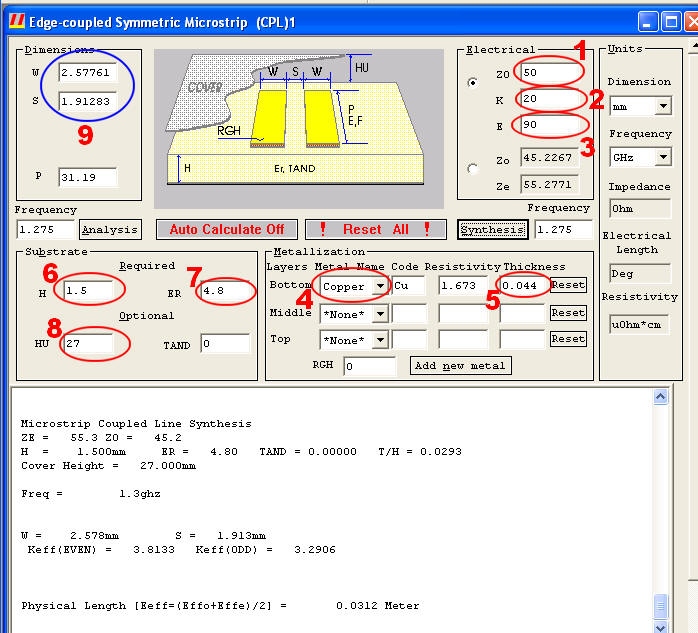Minimize the Edge-coupled Symmetric Microstrip window
Image resolution: width=698 pixels, height=633 pixels.
[x=647, y=21]
